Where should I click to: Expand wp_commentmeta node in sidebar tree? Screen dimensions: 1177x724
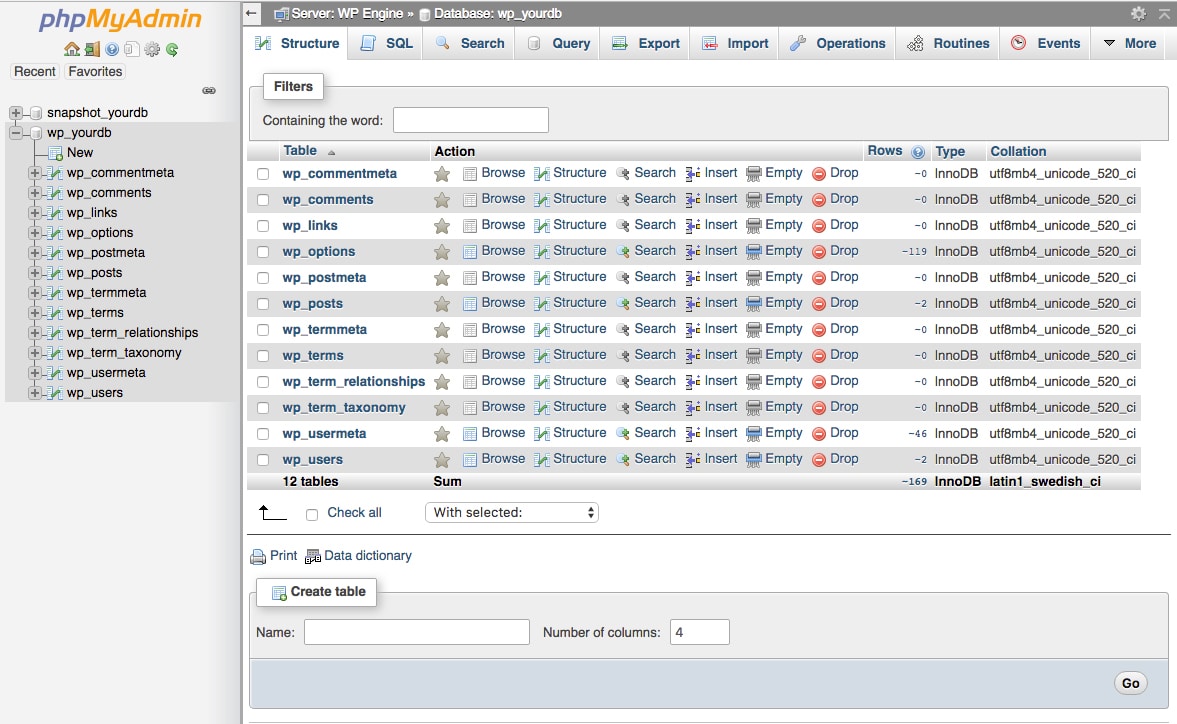point(35,173)
